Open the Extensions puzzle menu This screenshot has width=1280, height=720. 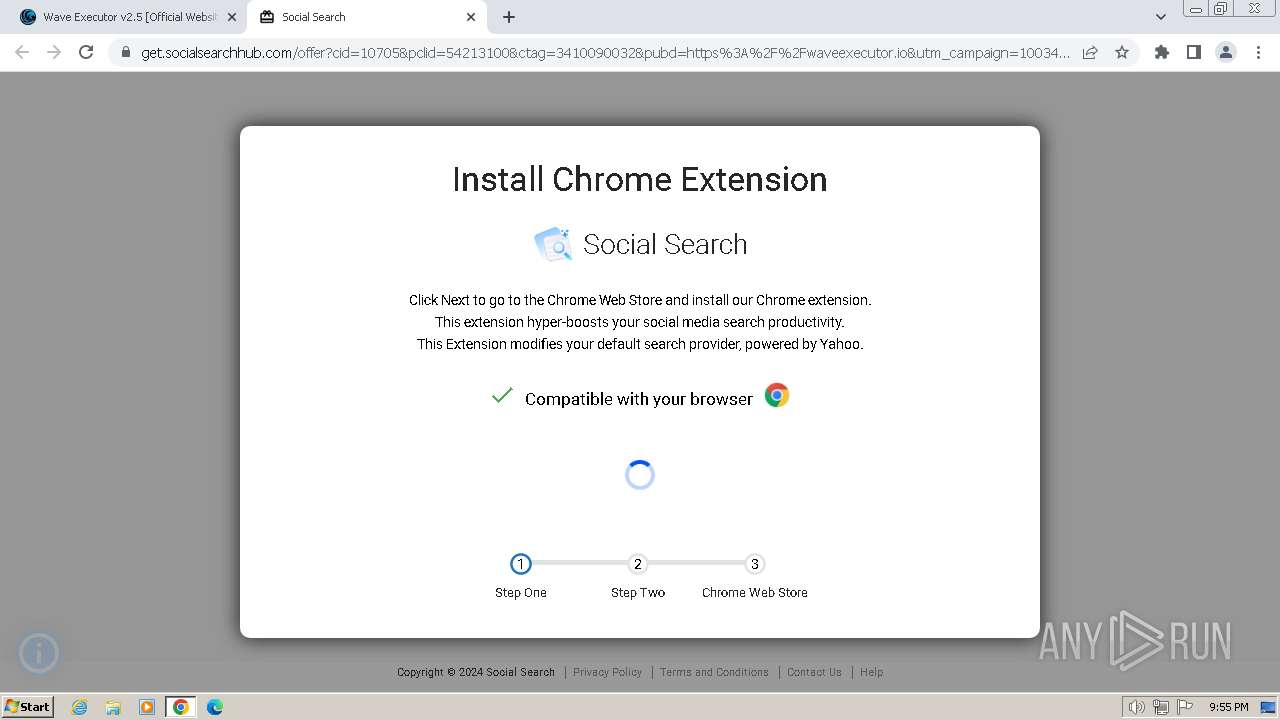(1161, 52)
